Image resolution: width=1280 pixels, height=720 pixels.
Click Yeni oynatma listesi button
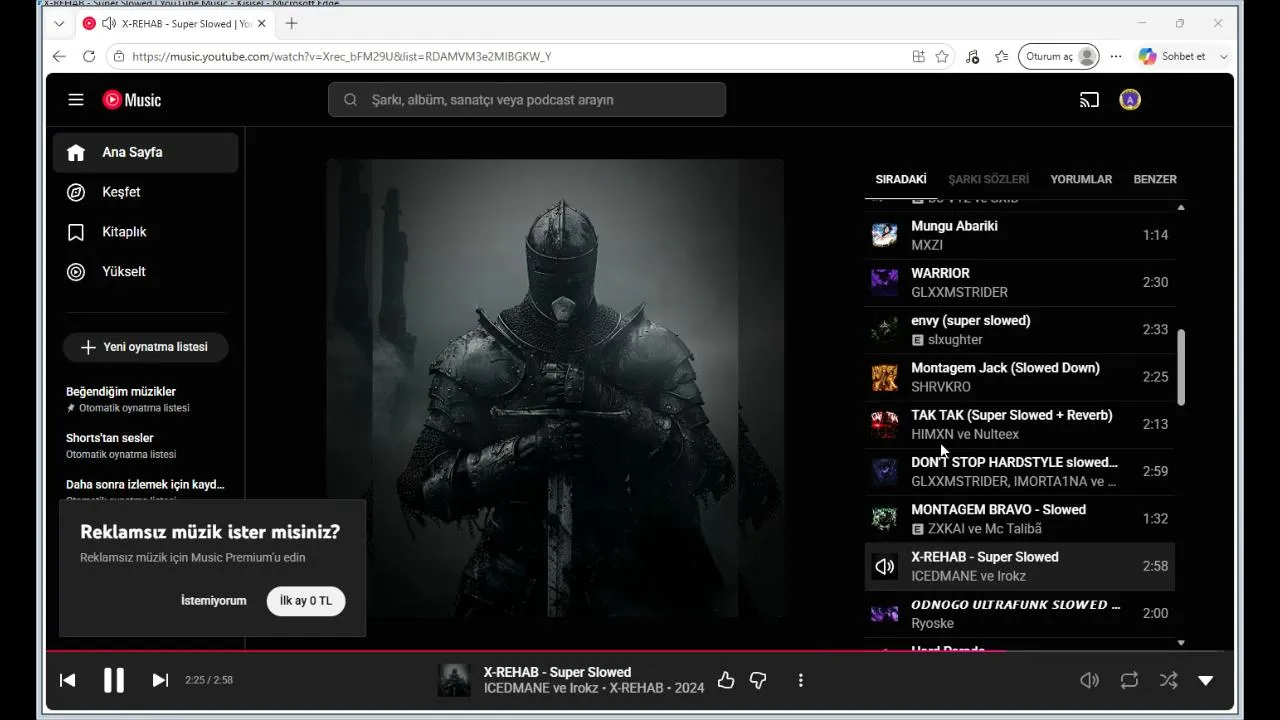click(146, 347)
